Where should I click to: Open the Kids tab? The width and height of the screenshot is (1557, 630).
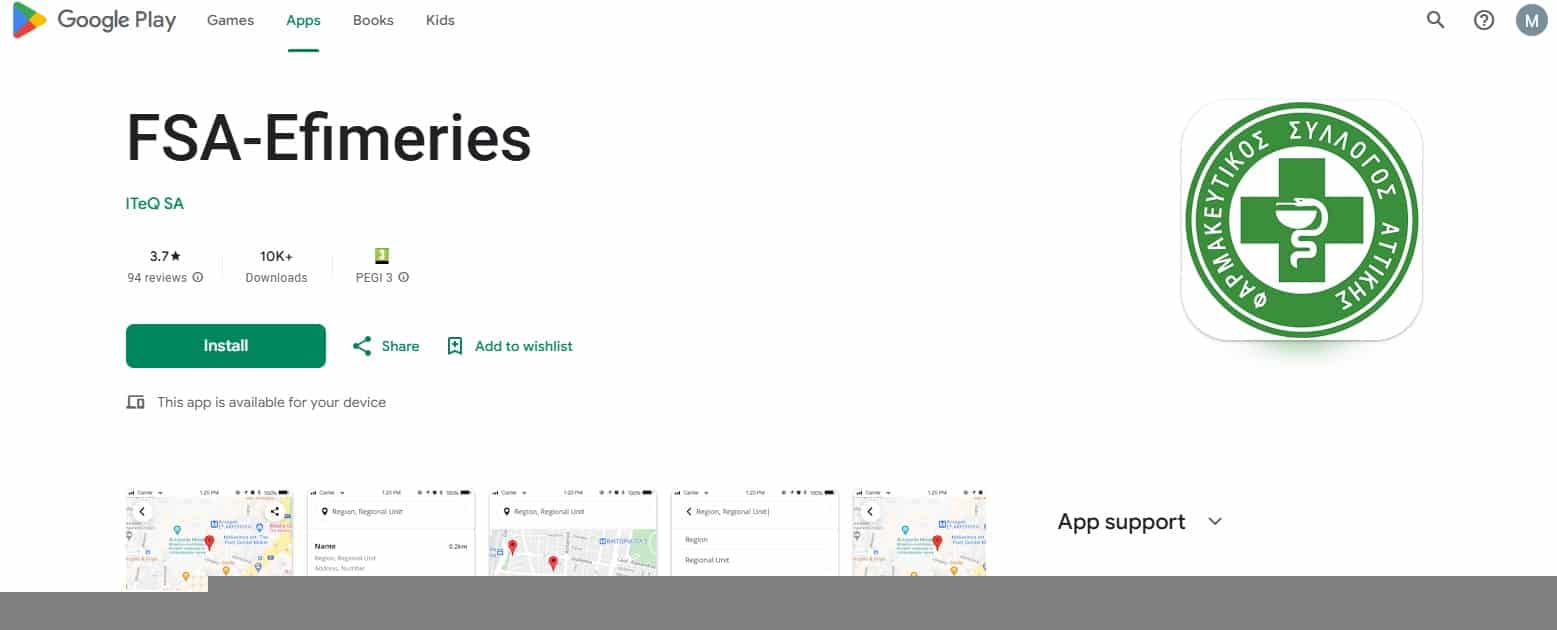tap(440, 20)
